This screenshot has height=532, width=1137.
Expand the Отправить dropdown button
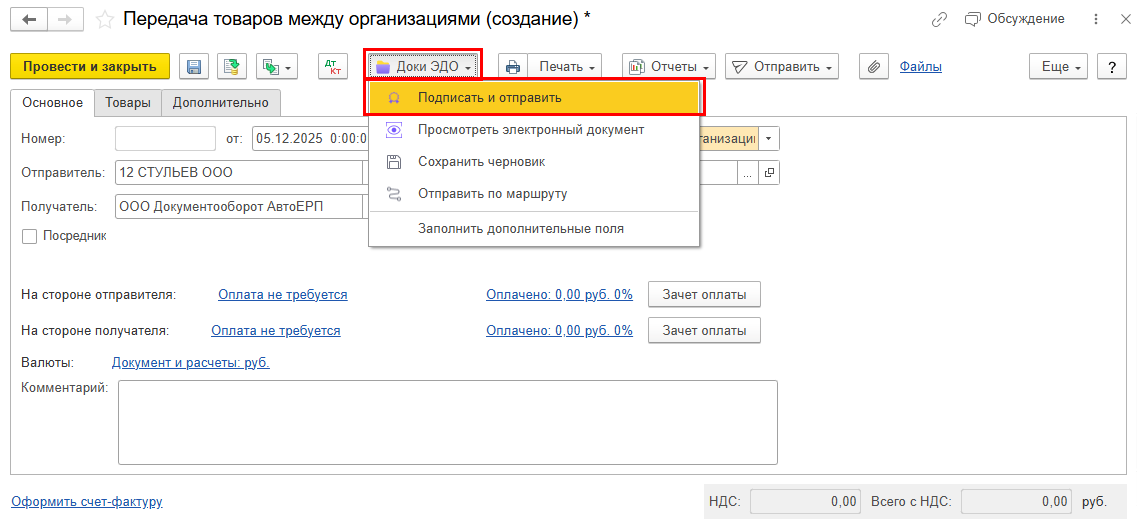[x=781, y=67]
